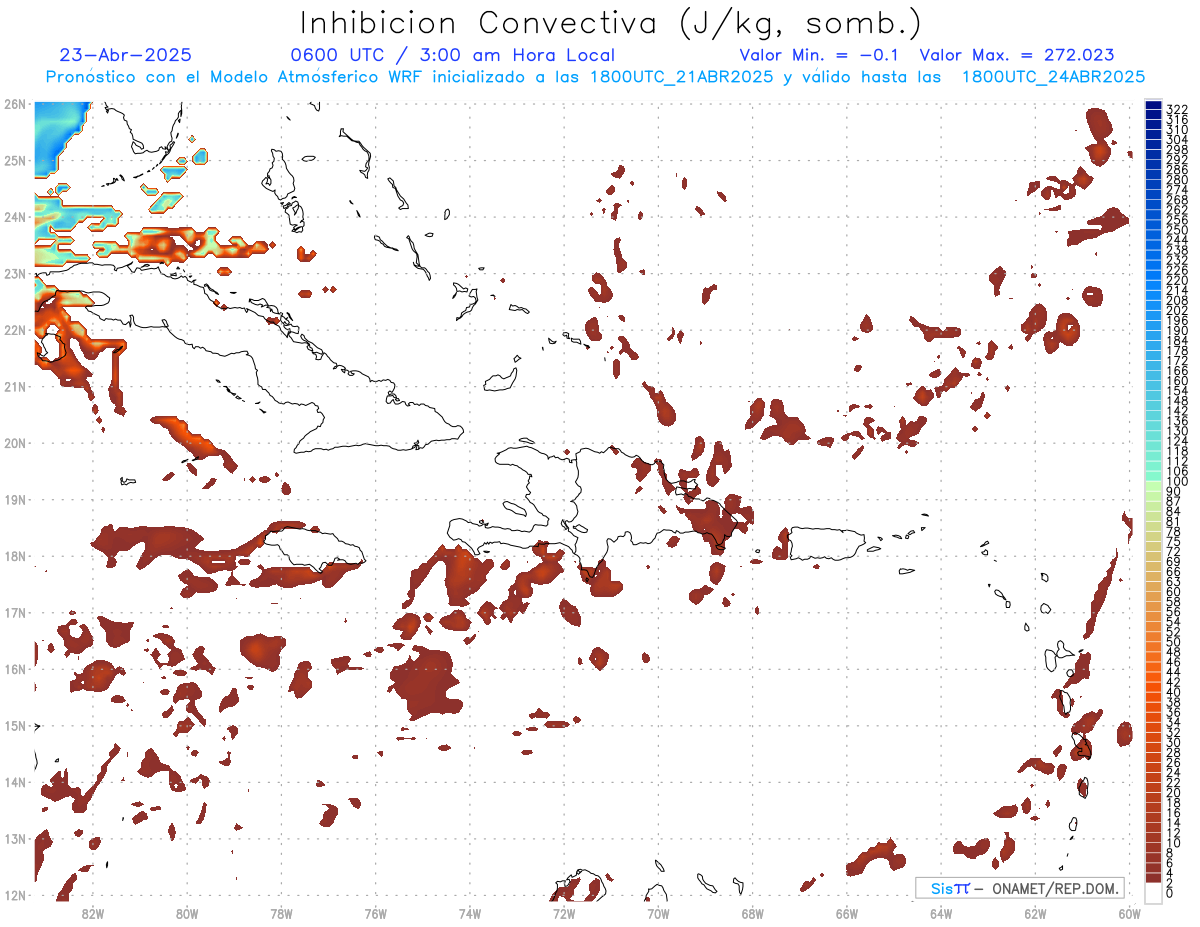The image size is (1200, 927).
Task: Click the '0' value at the scale bottom
Action: [x=1170, y=893]
